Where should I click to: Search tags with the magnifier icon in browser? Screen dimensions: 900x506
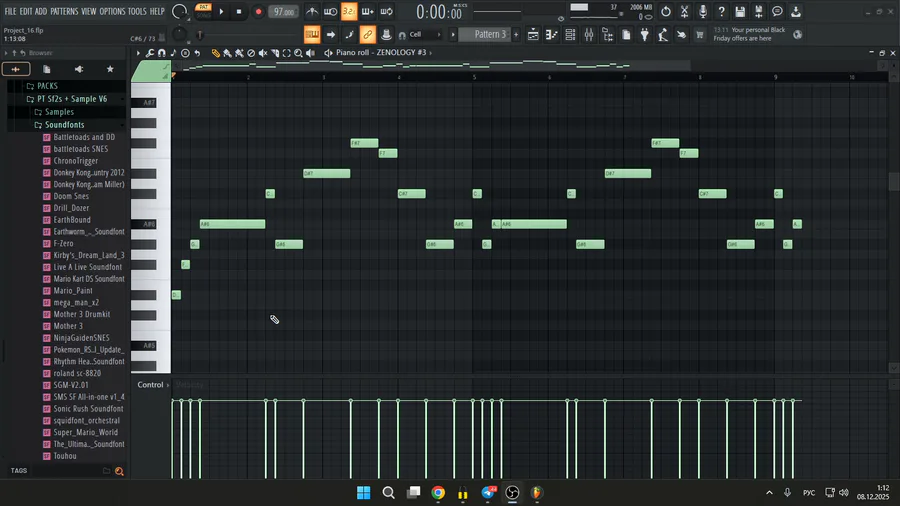tap(119, 471)
